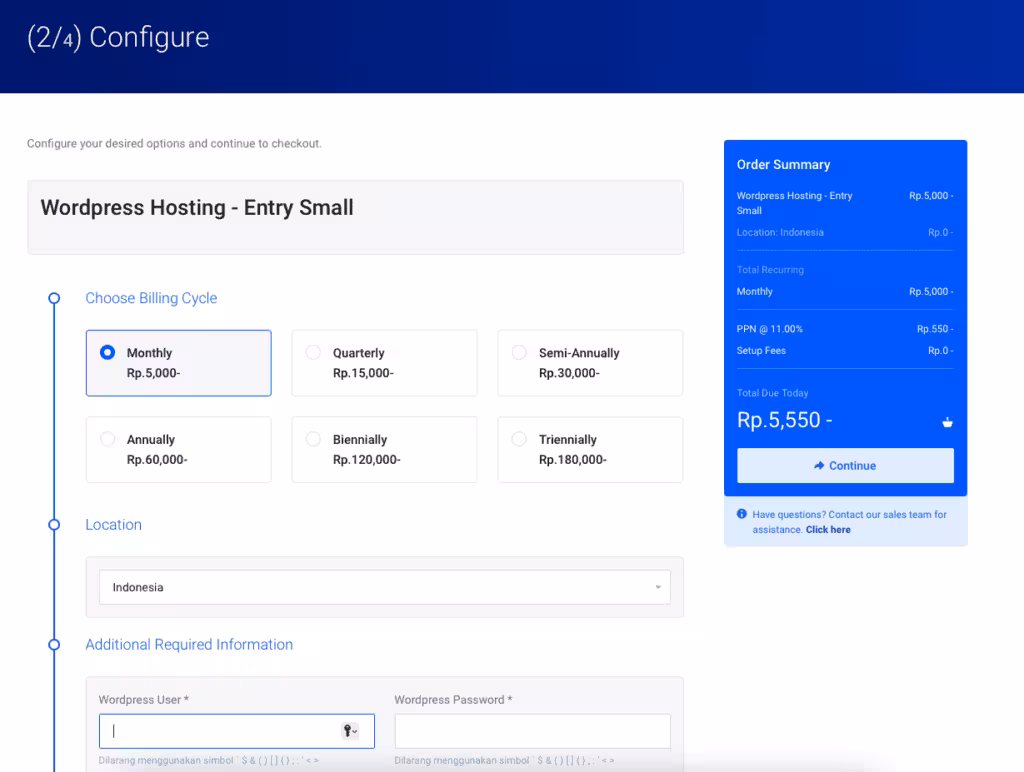
Task: Click the 'Location' section heading
Action: tap(114, 524)
